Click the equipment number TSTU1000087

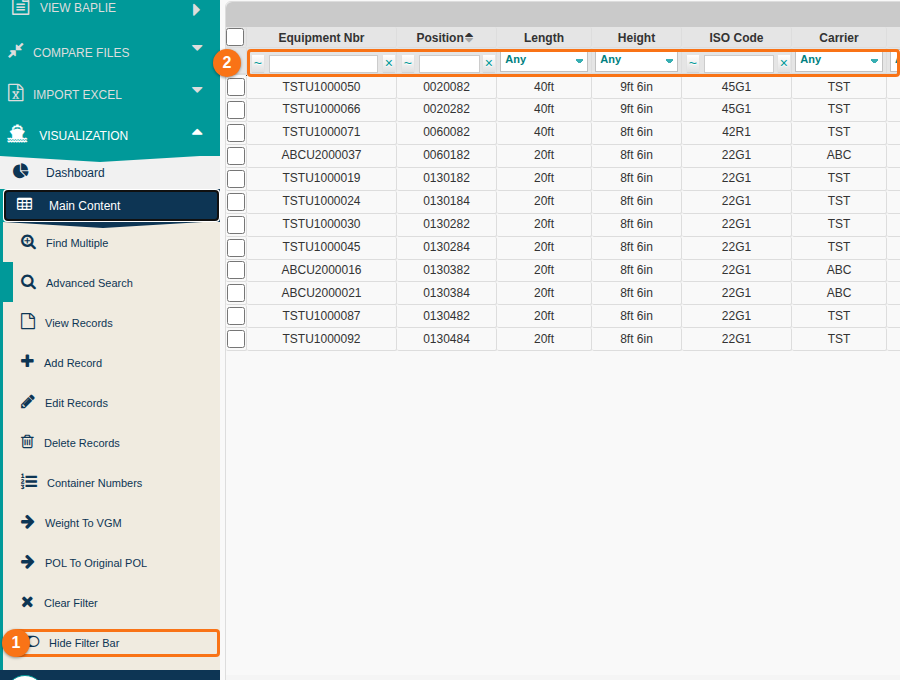pos(321,316)
